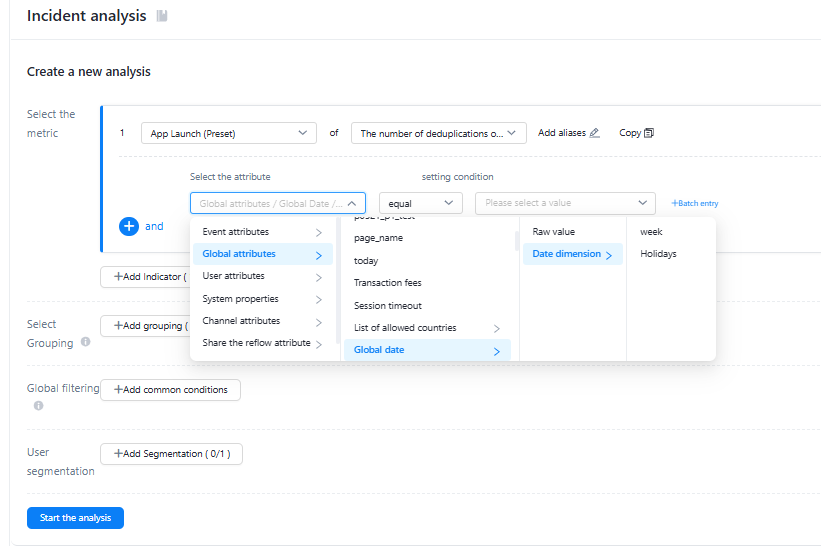Select the today attribute
Image resolution: width=821 pixels, height=546 pixels.
pyautogui.click(x=427, y=261)
